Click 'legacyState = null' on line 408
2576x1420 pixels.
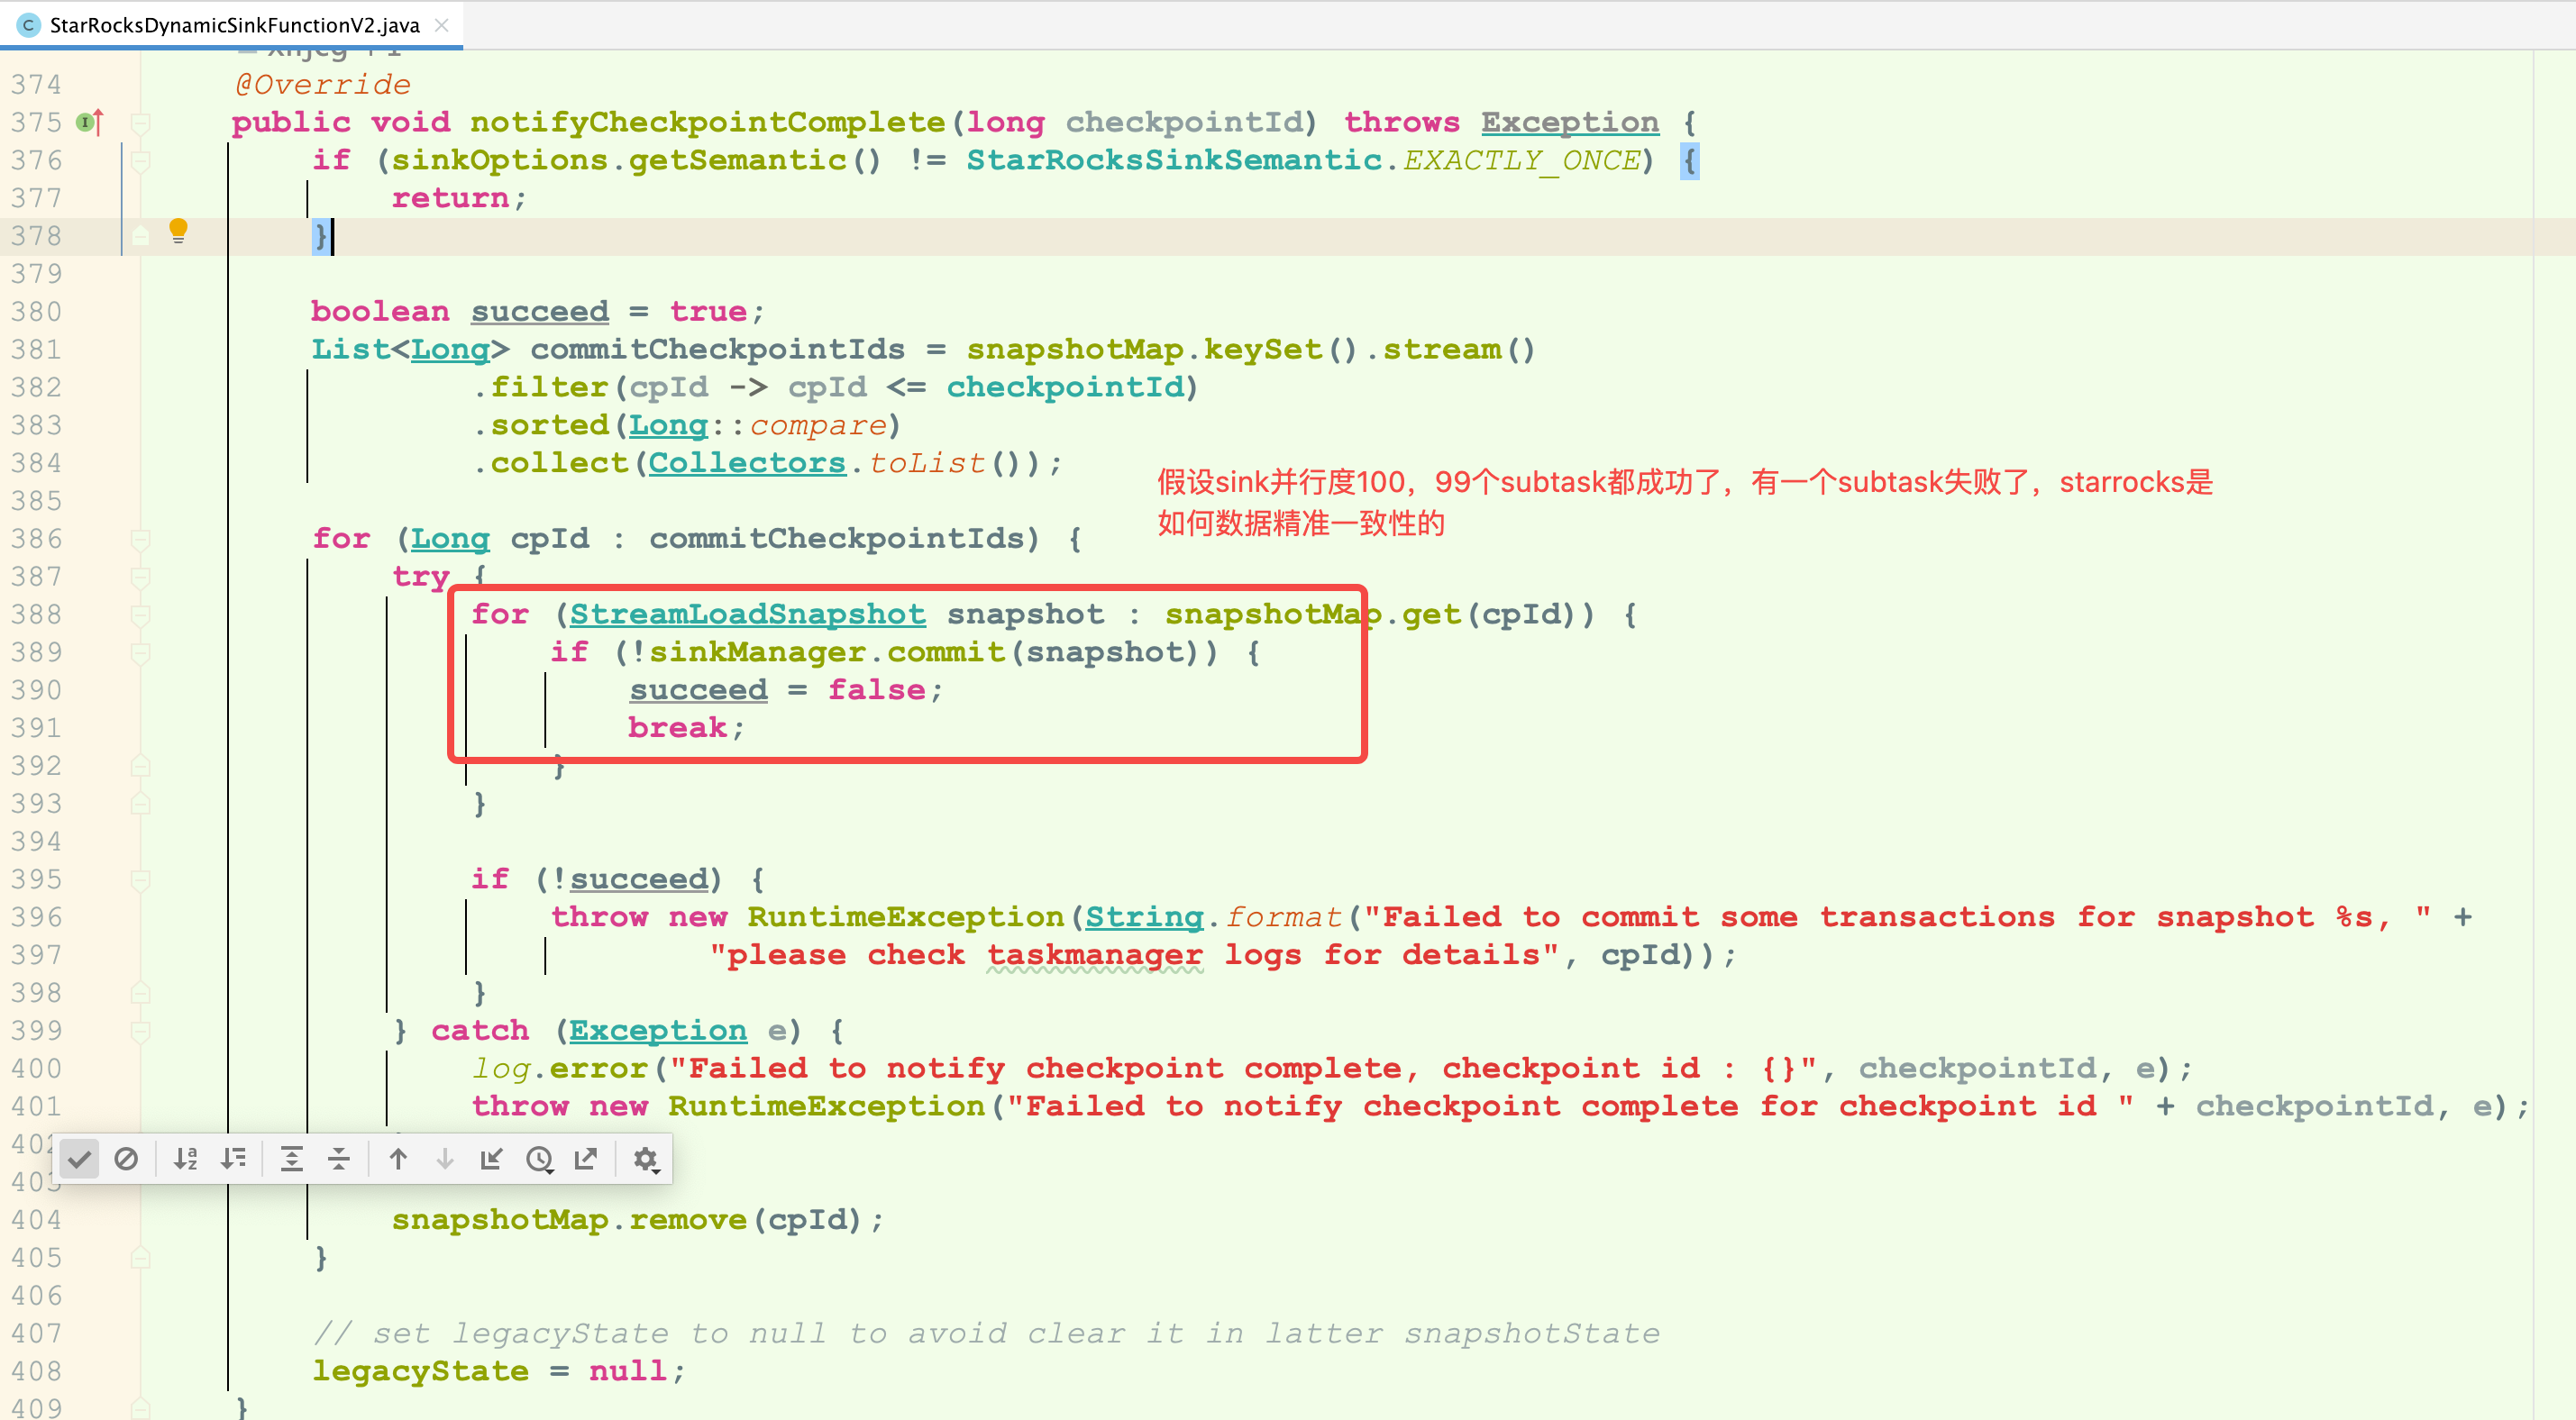(490, 1371)
